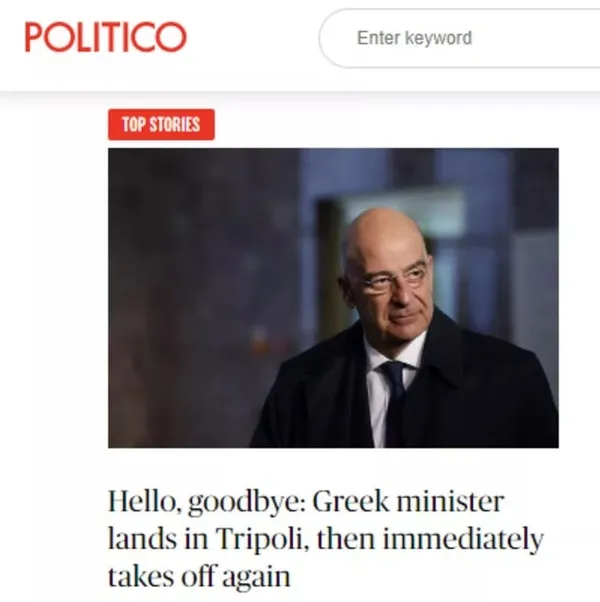Click the word 'immediately' in headline
This screenshot has width=600, height=602.
pos(463,541)
